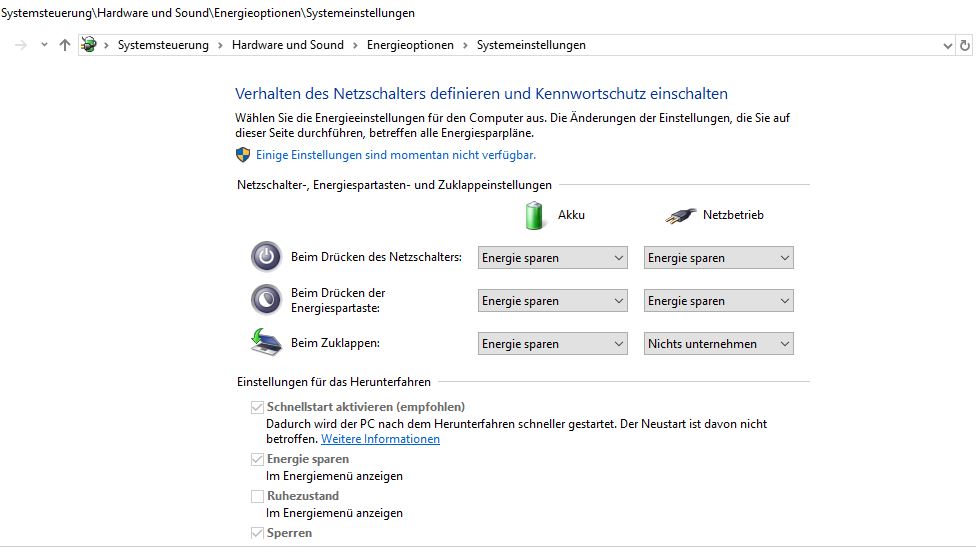Open Weitere Informationen link
The width and height of the screenshot is (976, 555).
(x=380, y=439)
